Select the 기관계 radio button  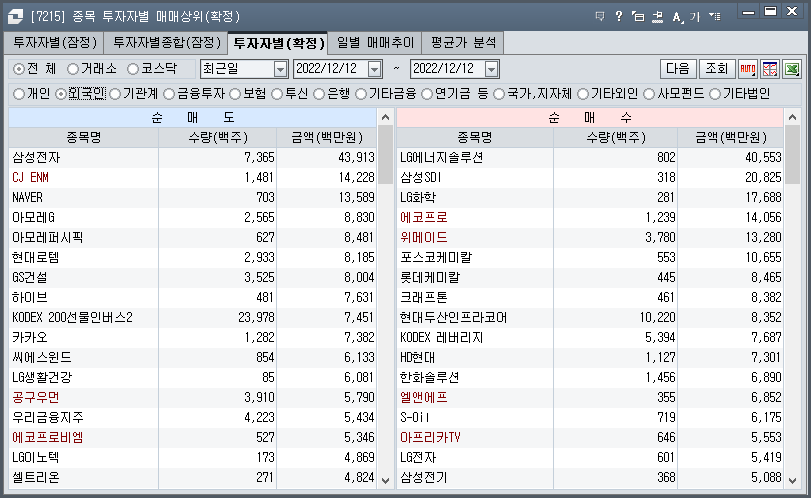[x=115, y=94]
